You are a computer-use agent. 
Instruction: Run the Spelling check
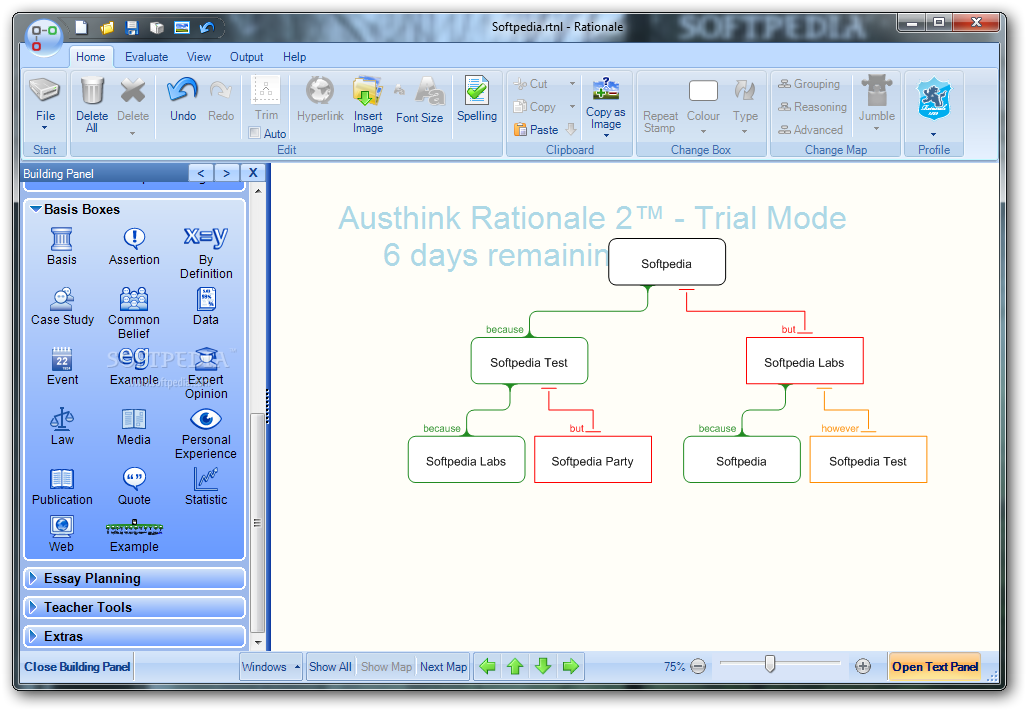tap(477, 98)
